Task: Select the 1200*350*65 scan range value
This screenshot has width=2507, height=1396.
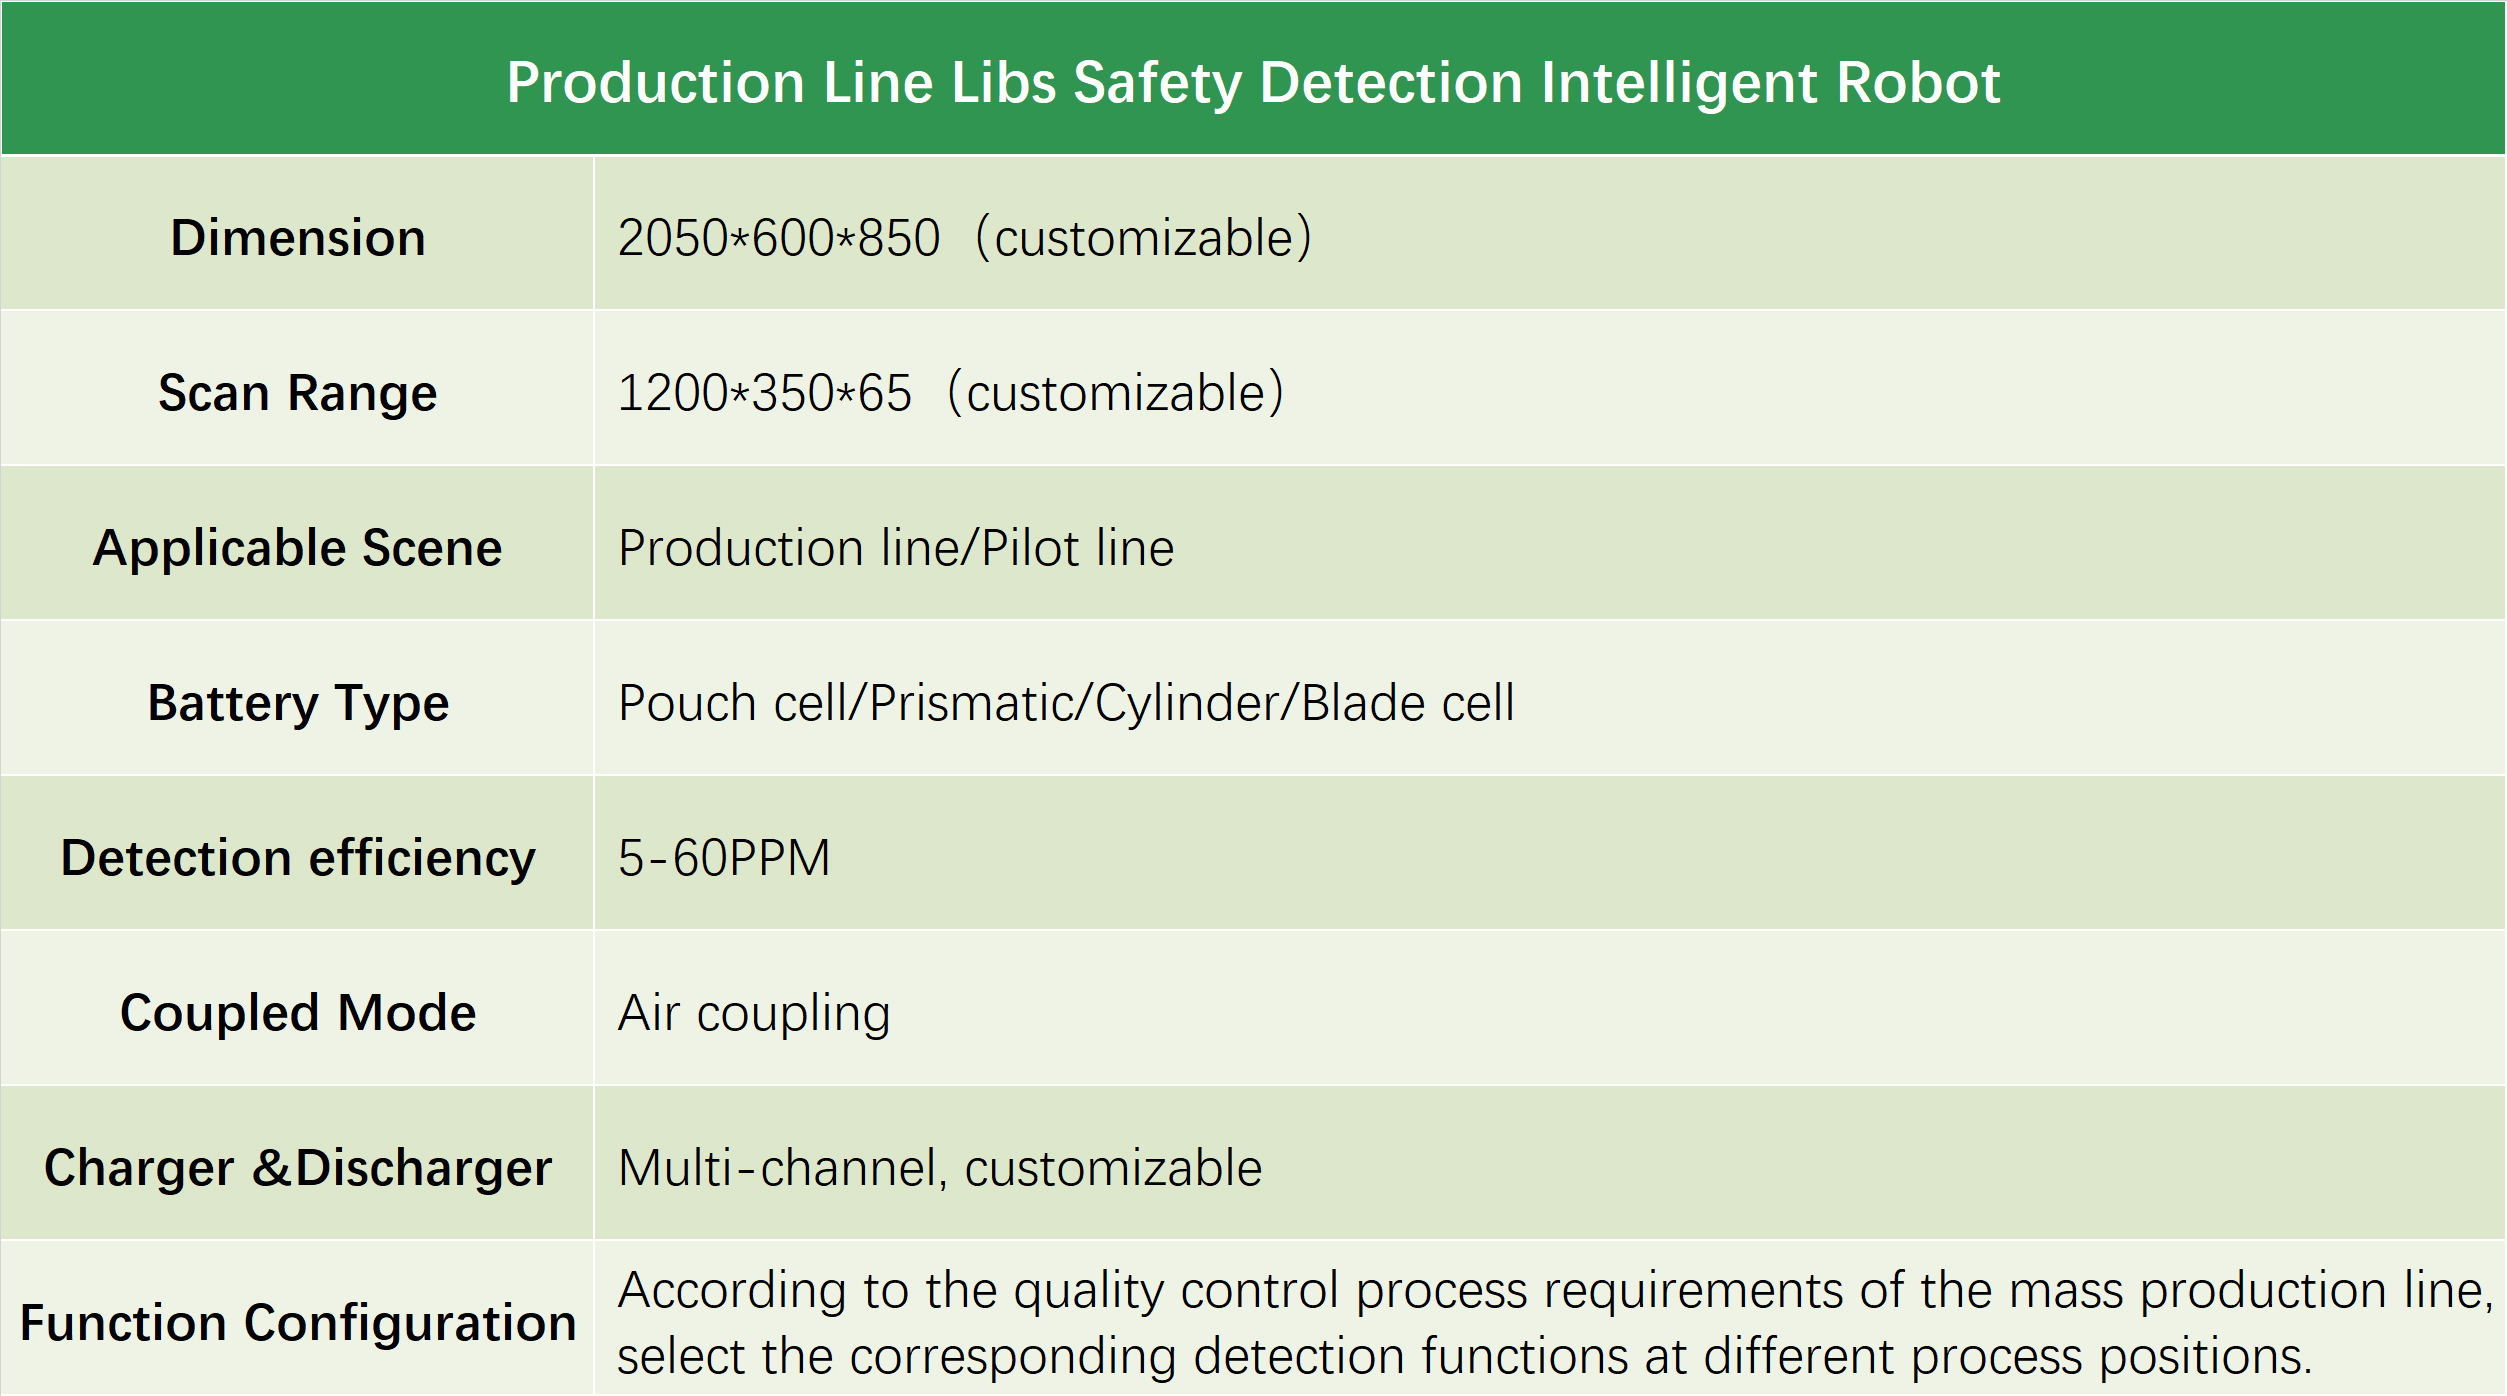Action: pos(764,393)
